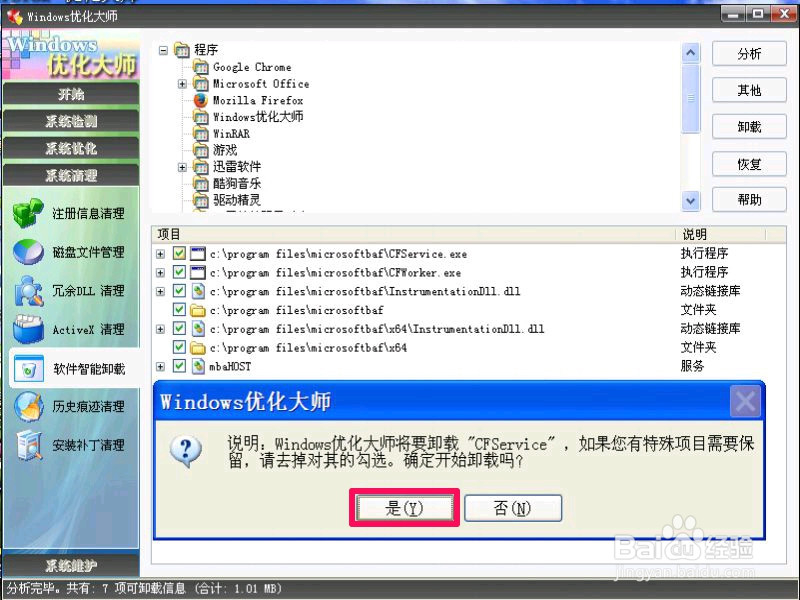Open the 系统检测 sidebar section
The width and height of the screenshot is (800, 600).
[x=71, y=121]
